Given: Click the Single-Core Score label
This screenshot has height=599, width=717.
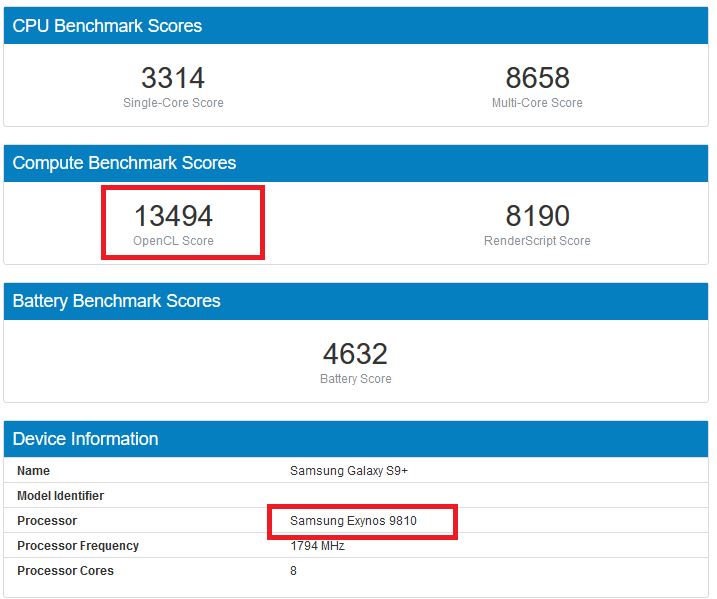Looking at the screenshot, I should [x=173, y=103].
